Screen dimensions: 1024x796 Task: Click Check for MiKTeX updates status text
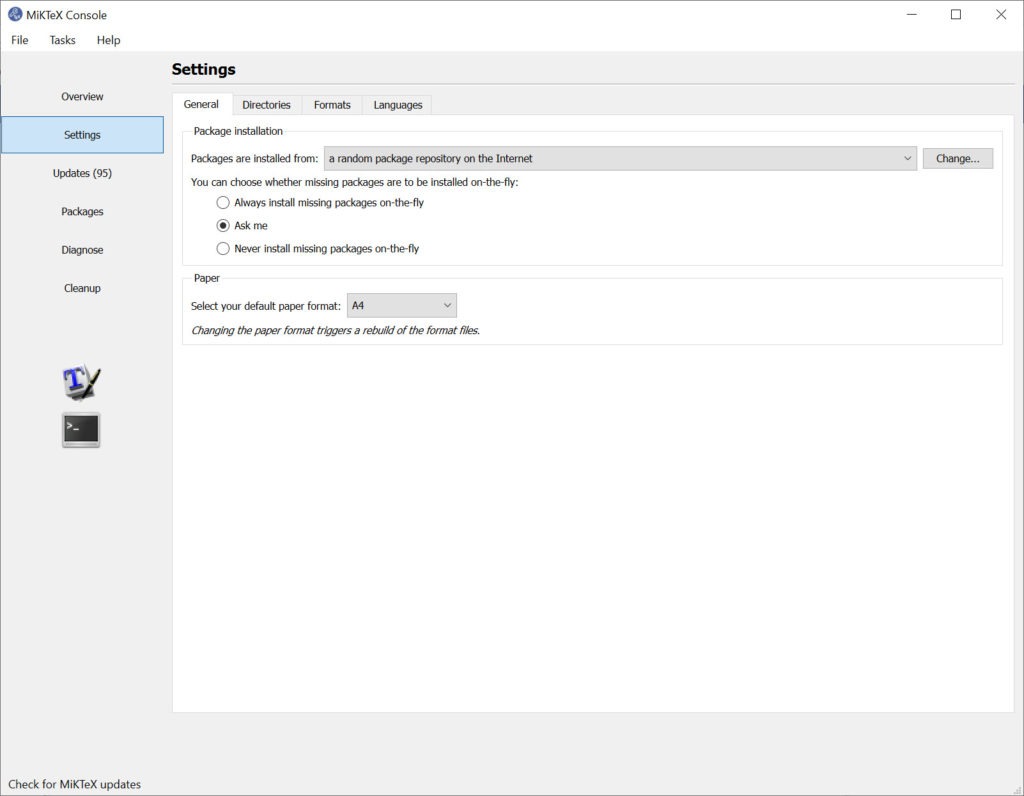74,784
